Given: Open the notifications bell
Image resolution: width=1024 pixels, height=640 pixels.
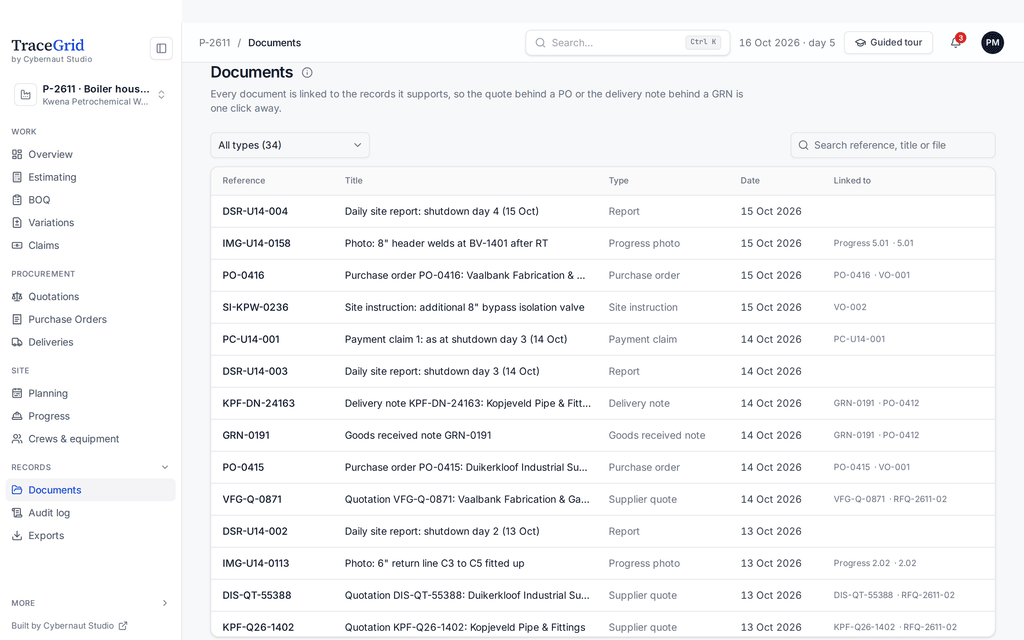Looking at the screenshot, I should tap(955, 42).
